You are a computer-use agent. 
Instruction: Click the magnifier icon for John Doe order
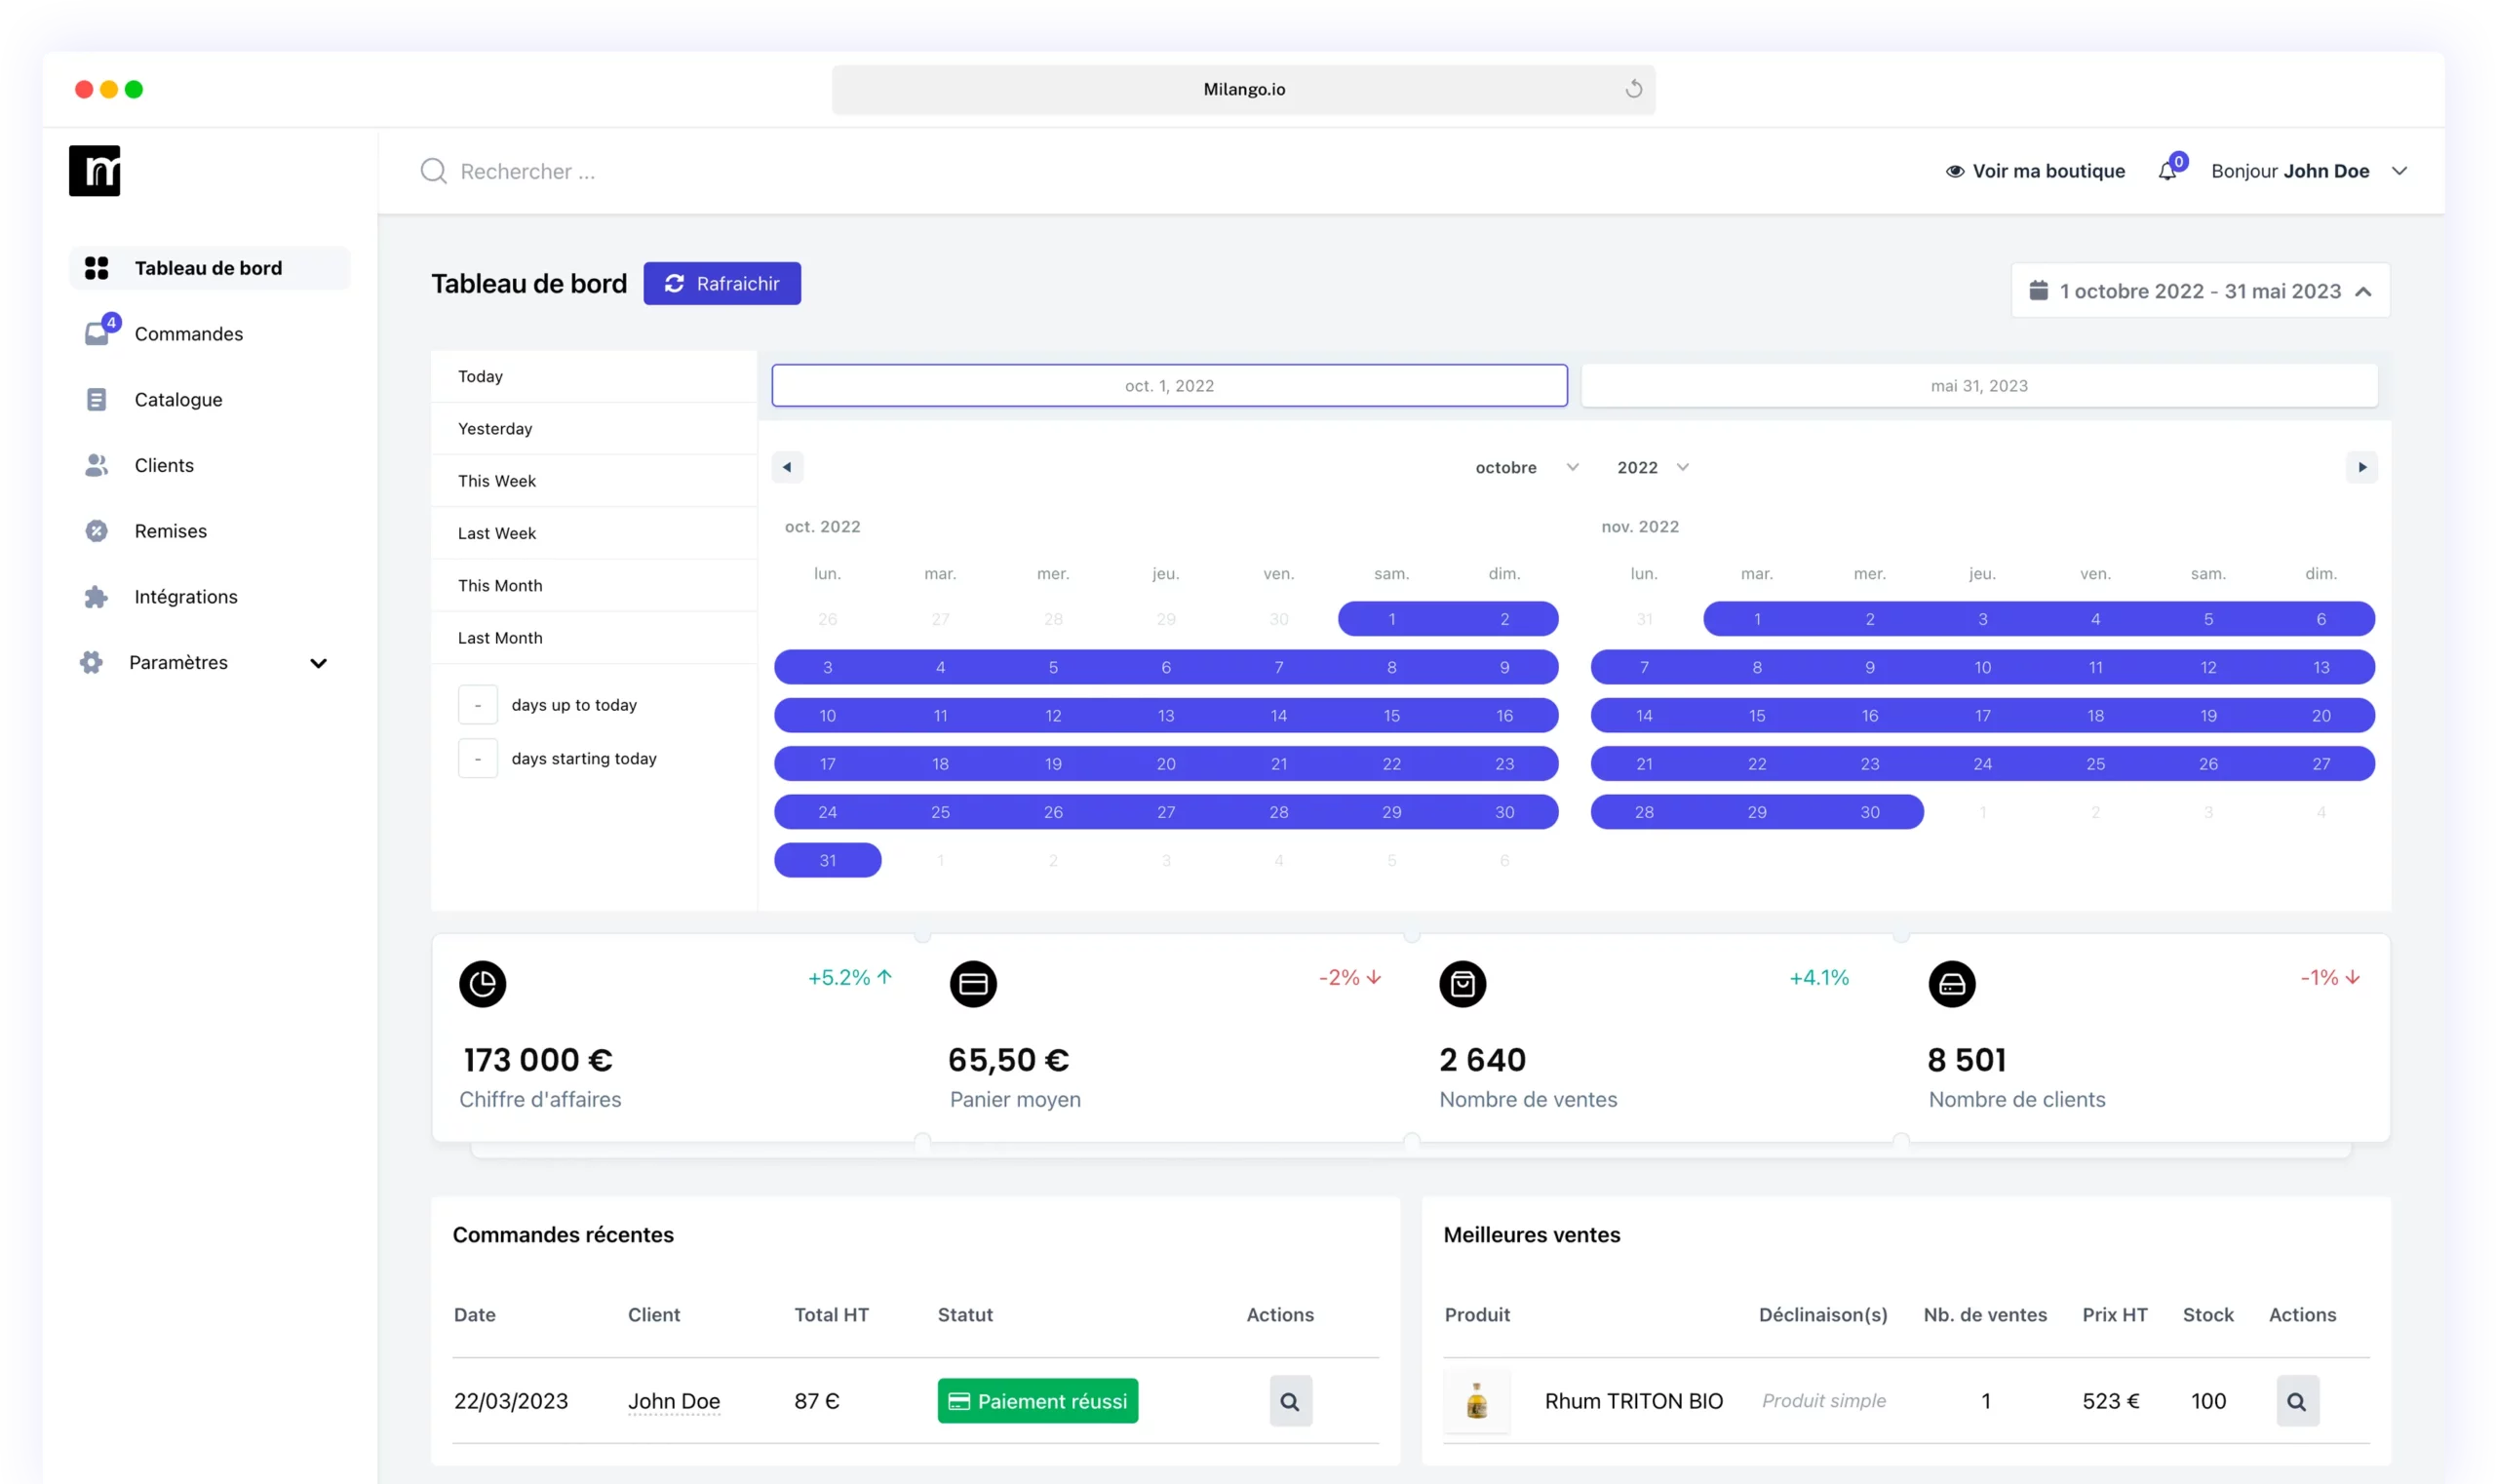click(x=1290, y=1401)
